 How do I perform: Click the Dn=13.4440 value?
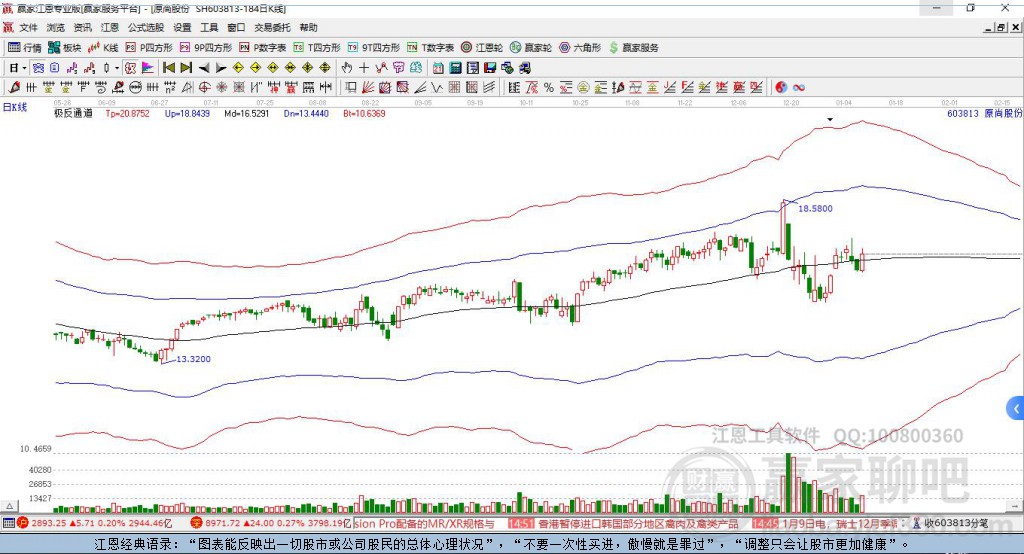[306, 114]
